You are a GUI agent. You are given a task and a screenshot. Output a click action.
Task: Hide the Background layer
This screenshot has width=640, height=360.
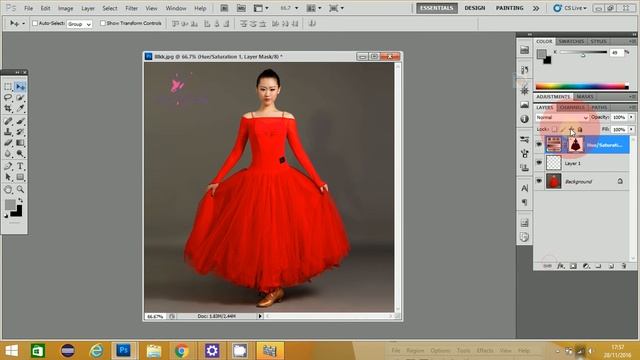(539, 181)
